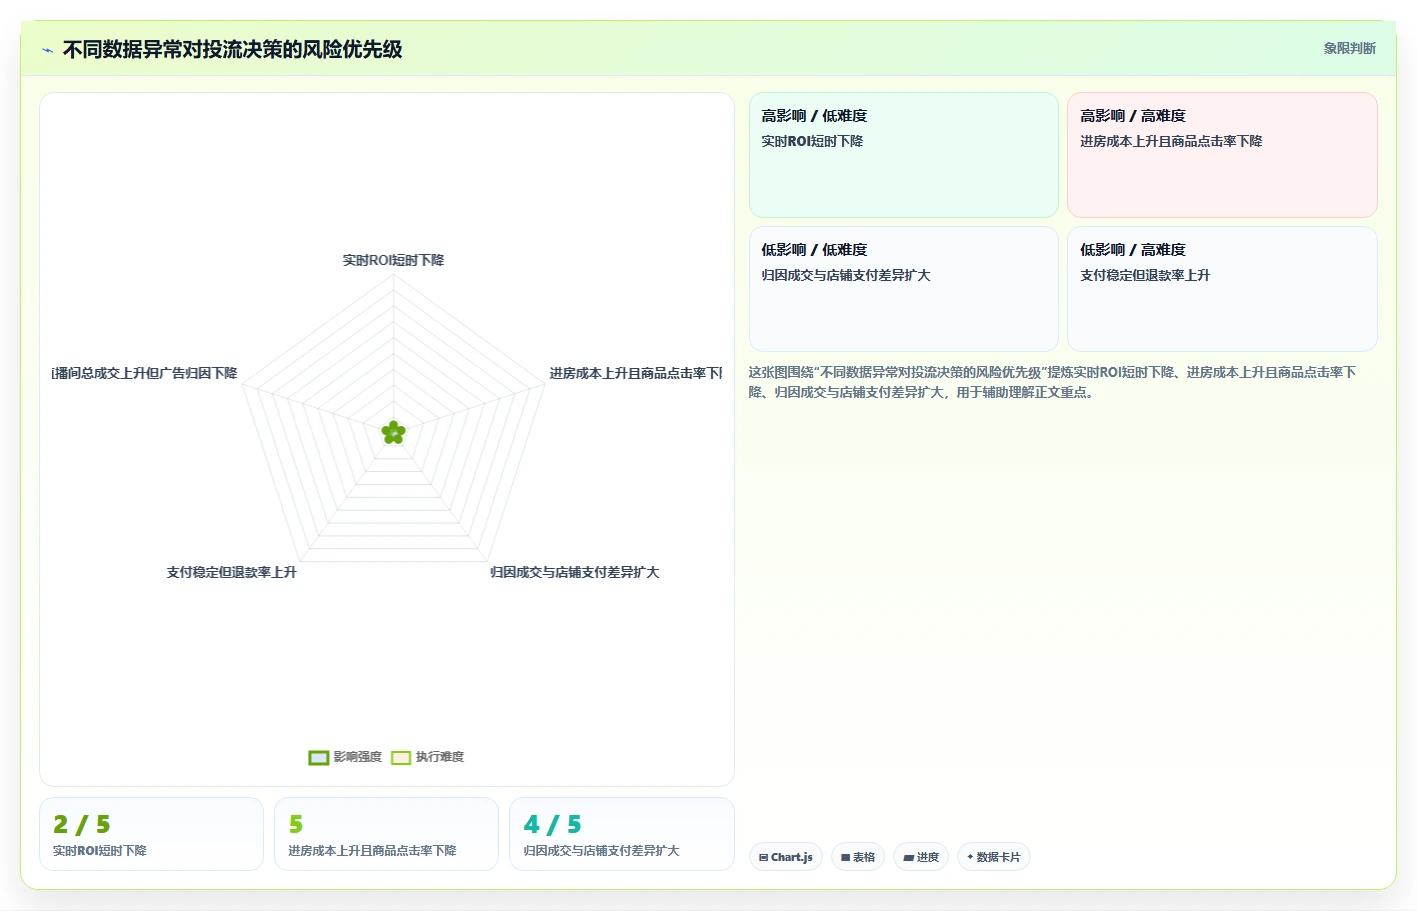Click the title 不同数据异常对投流决策的风险优先级
1417x911 pixels.
[x=232, y=49]
